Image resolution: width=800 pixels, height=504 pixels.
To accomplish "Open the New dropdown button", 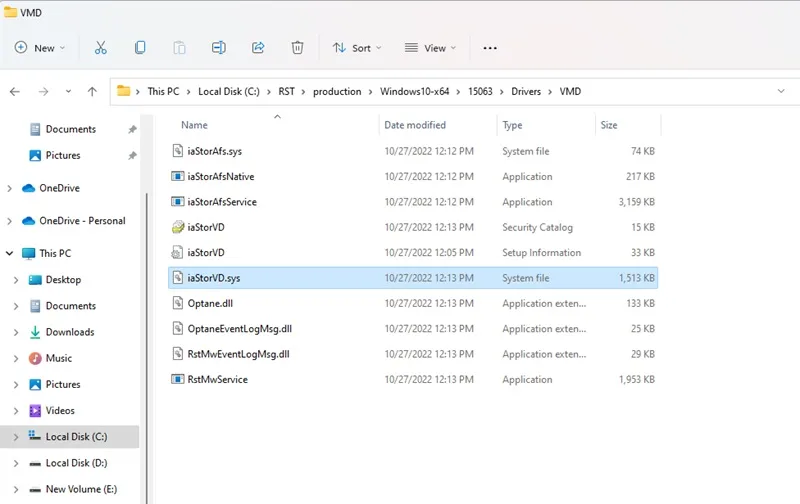I will [40, 48].
